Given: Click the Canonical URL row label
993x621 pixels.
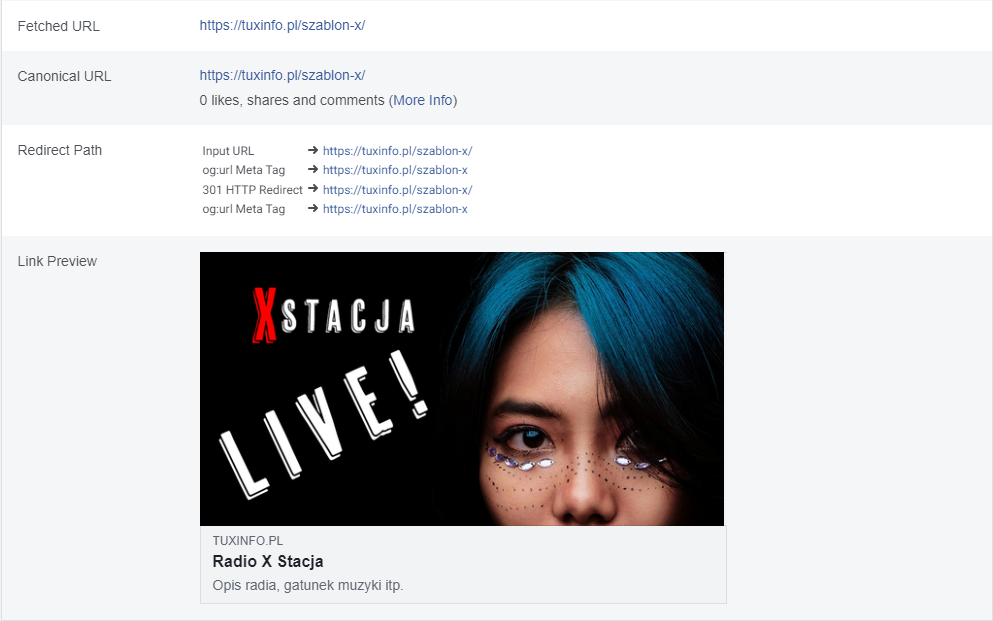Looking at the screenshot, I should (x=64, y=76).
